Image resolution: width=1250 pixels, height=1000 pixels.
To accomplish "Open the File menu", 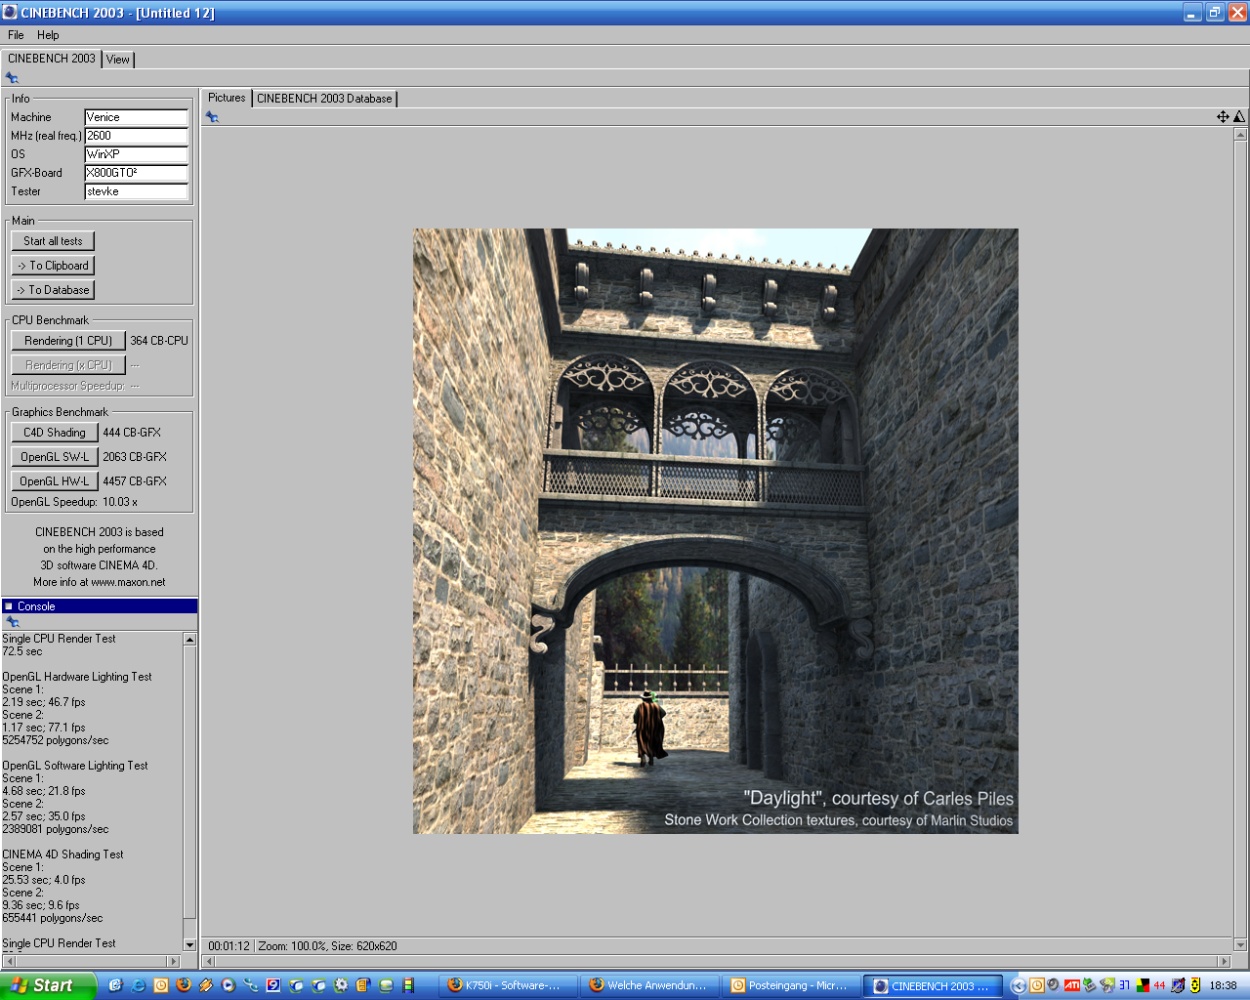I will click(x=16, y=35).
